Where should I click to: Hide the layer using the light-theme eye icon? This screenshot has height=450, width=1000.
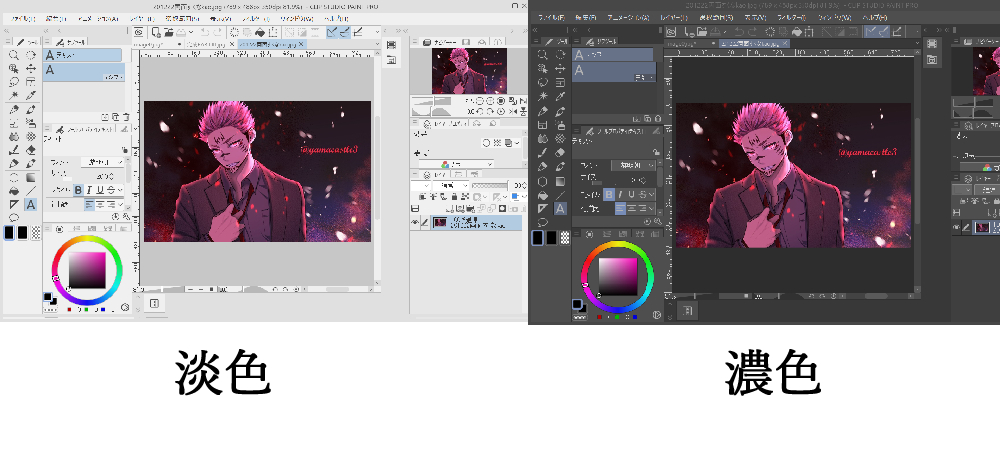pyautogui.click(x=415, y=222)
